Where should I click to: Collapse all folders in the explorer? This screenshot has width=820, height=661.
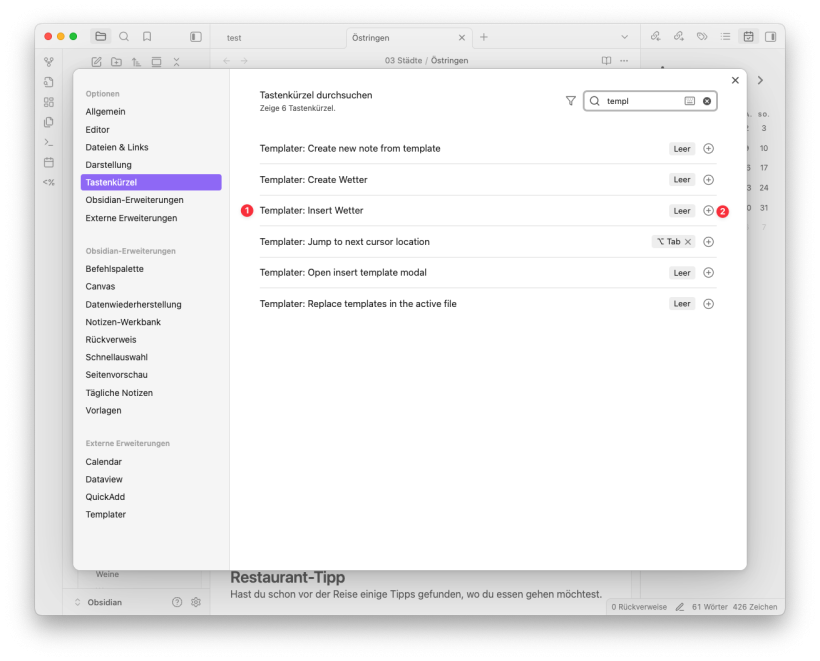176,62
